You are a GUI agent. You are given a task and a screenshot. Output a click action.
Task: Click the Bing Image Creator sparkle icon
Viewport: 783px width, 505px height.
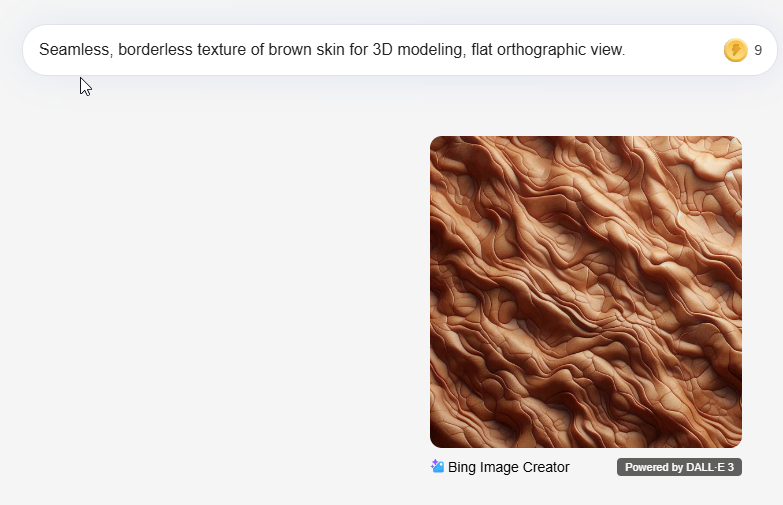coord(438,467)
